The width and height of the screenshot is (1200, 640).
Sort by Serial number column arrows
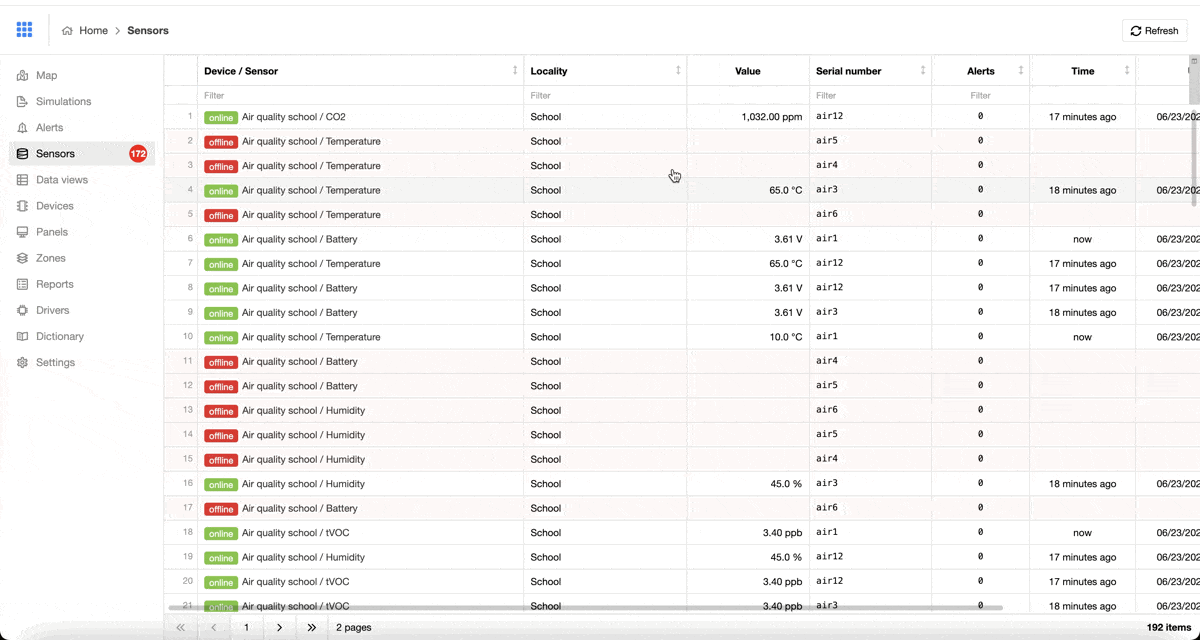tap(923, 71)
